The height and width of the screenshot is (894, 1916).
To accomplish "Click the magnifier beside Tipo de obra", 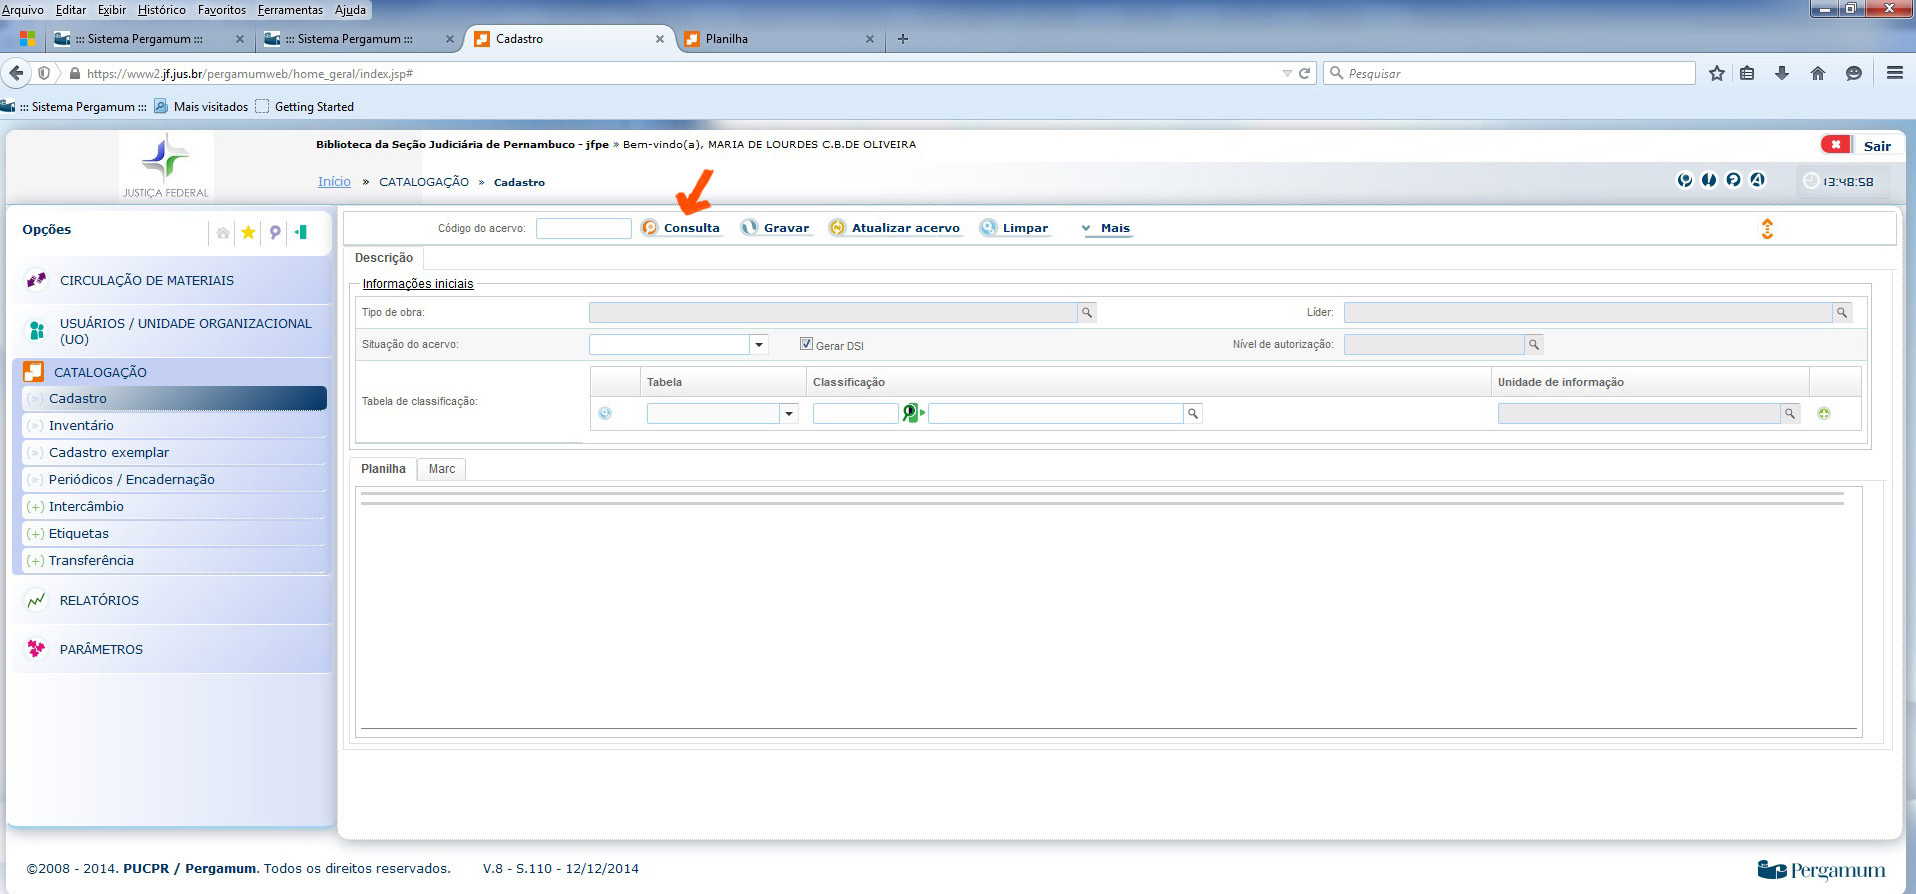I will [x=1087, y=313].
